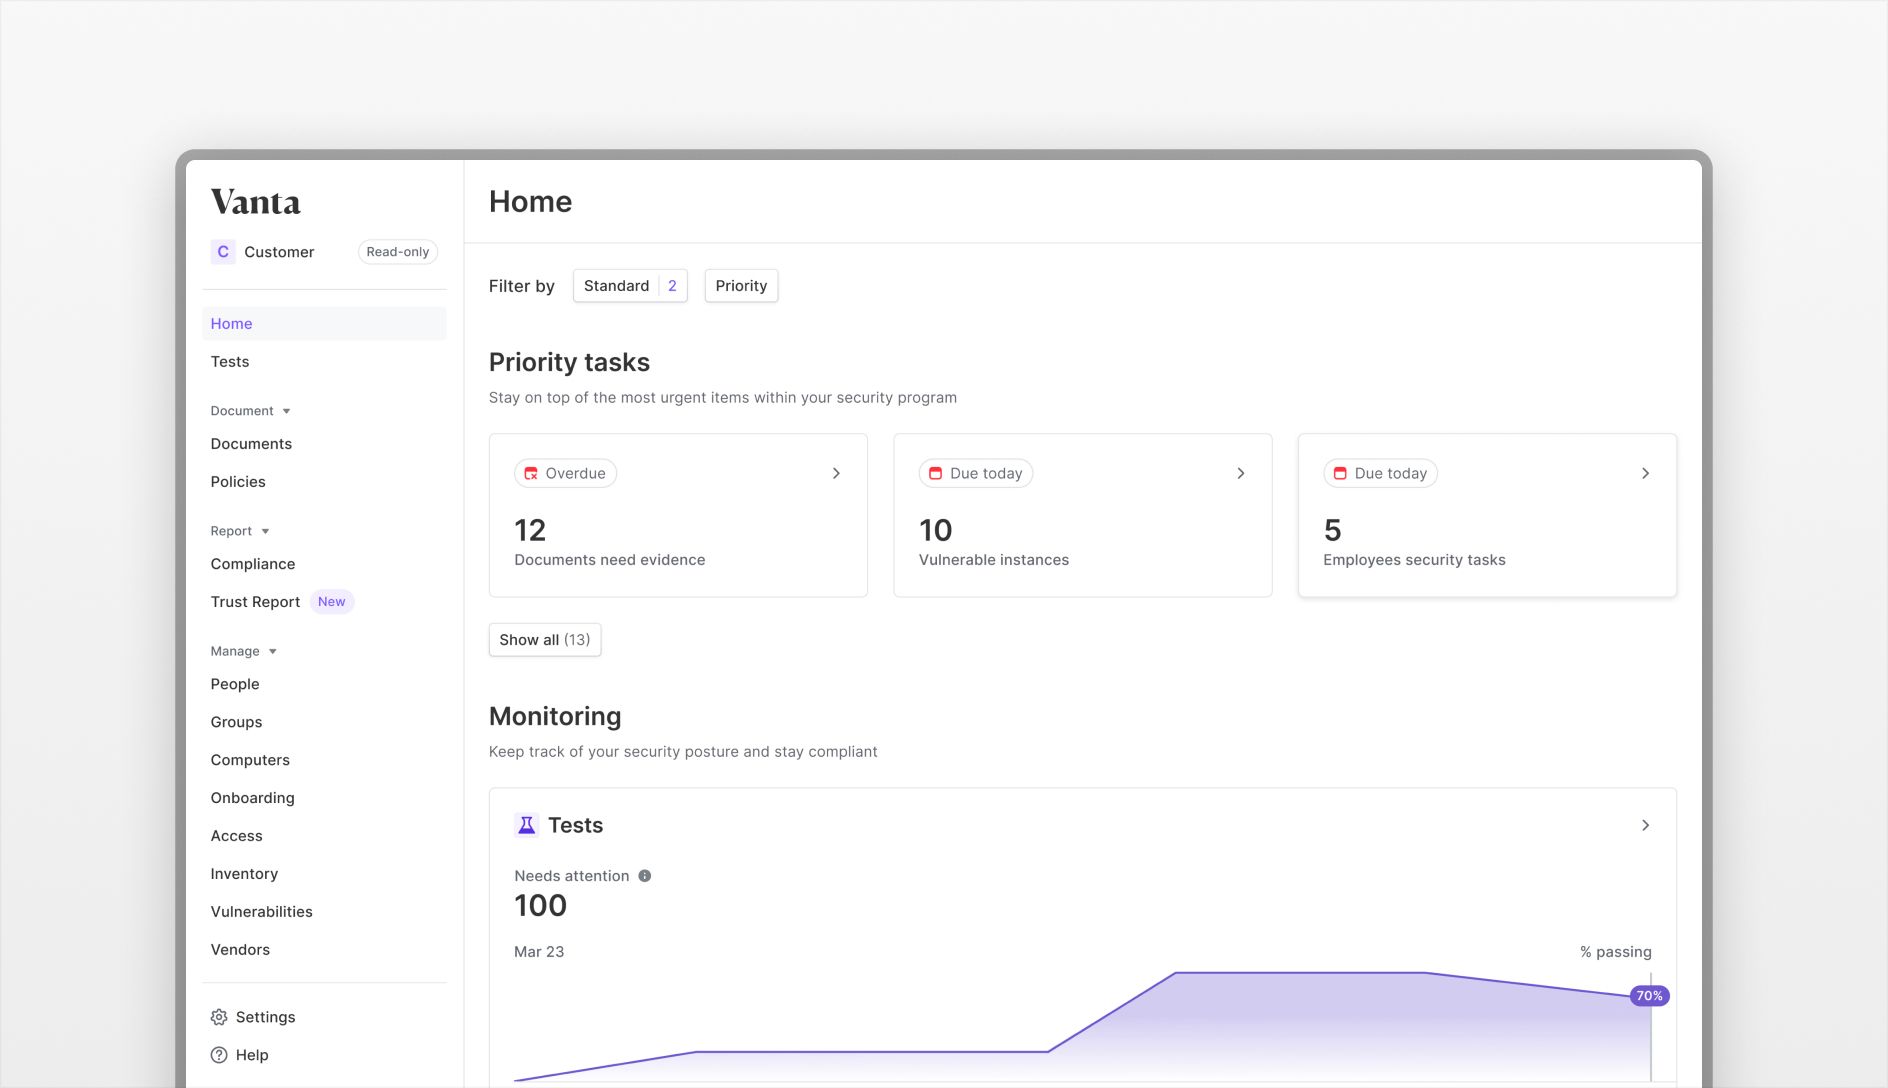Image resolution: width=1888 pixels, height=1088 pixels.
Task: Navigate to Groups
Action: pyautogui.click(x=324, y=722)
